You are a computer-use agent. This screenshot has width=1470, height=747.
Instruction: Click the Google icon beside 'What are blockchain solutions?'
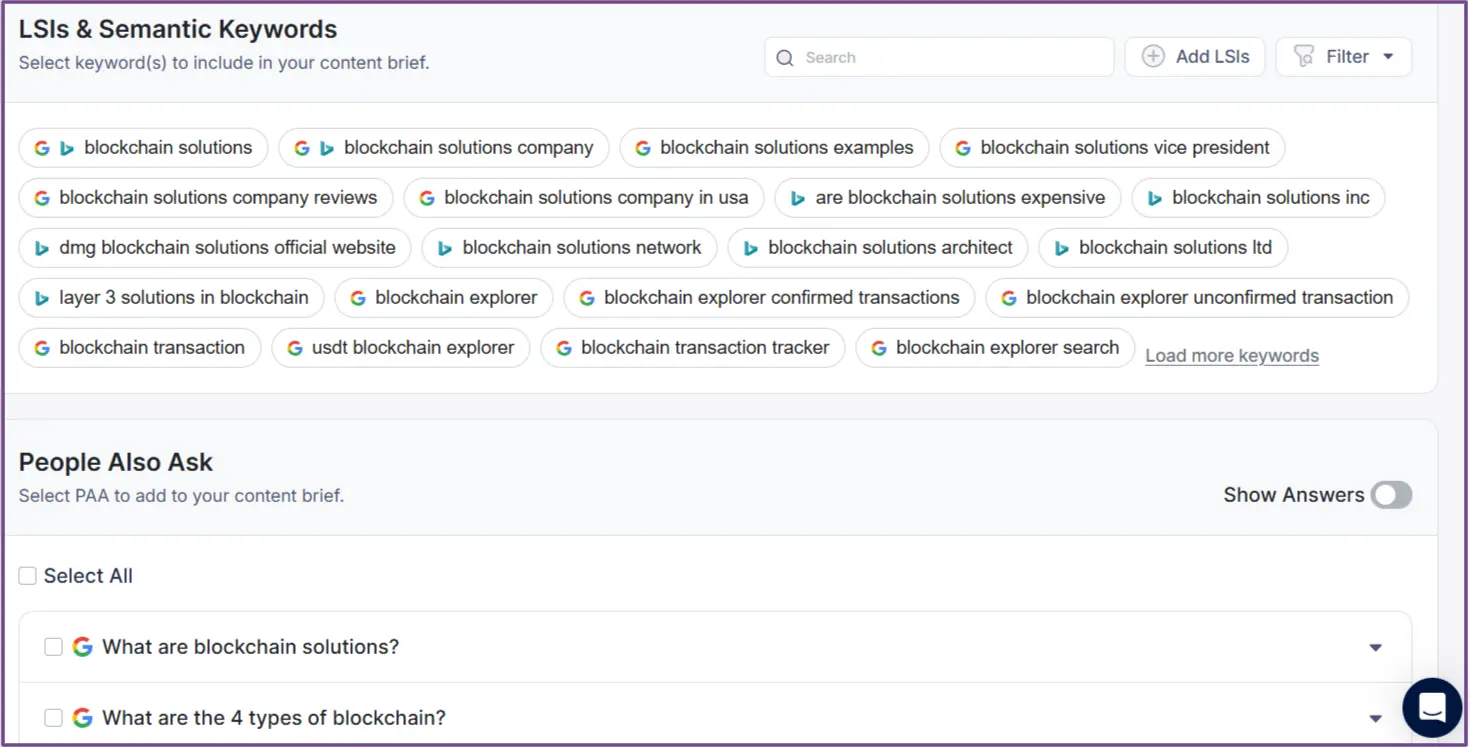82,647
